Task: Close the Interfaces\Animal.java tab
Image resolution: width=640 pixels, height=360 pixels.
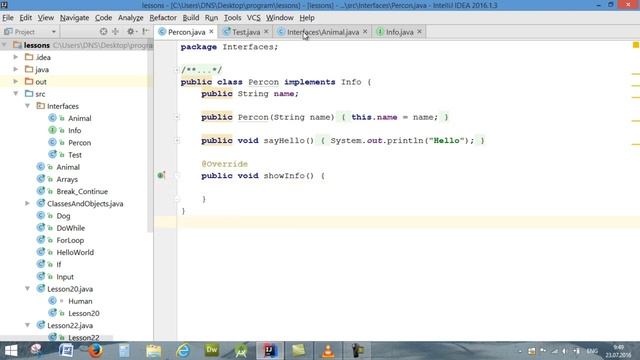Action: point(365,31)
